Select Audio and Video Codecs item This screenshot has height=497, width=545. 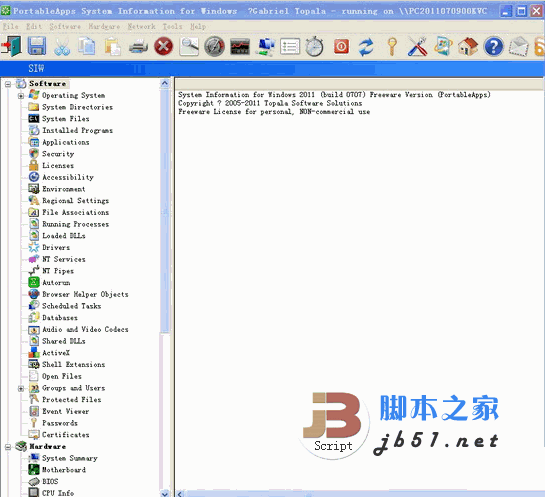click(x=85, y=329)
